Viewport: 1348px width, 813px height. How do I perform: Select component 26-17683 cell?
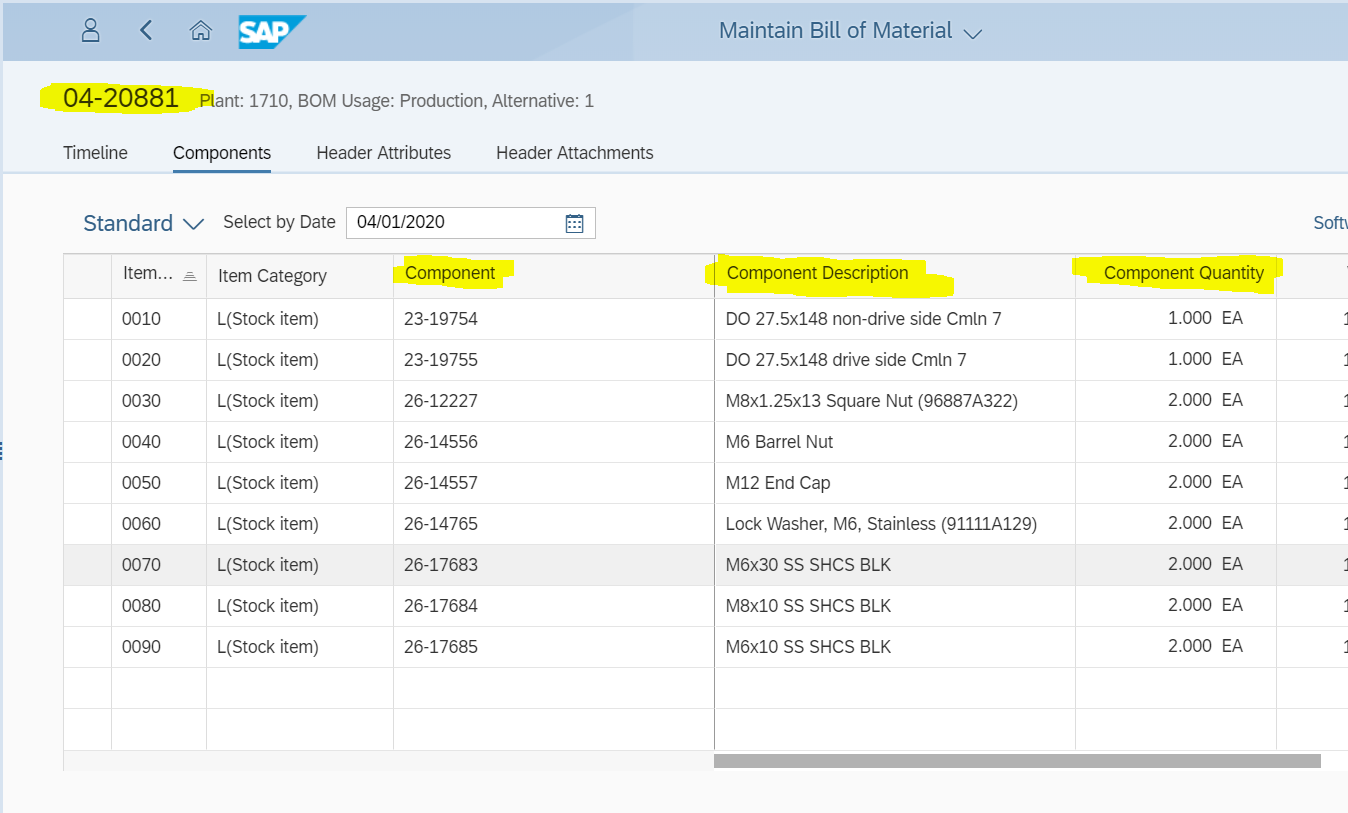[x=441, y=565]
